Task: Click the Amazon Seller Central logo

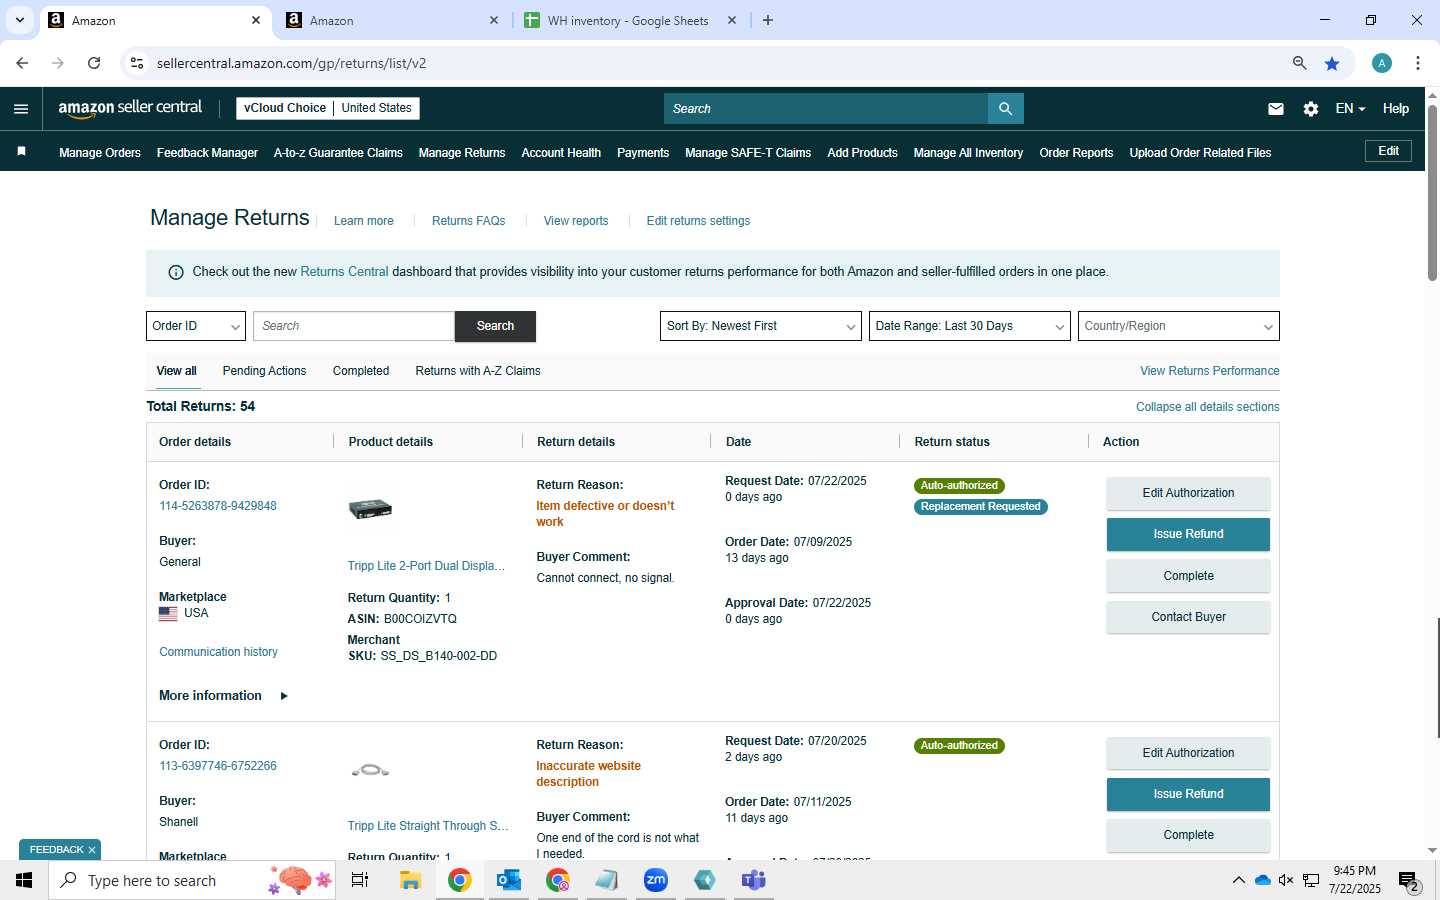Action: pyautogui.click(x=130, y=108)
